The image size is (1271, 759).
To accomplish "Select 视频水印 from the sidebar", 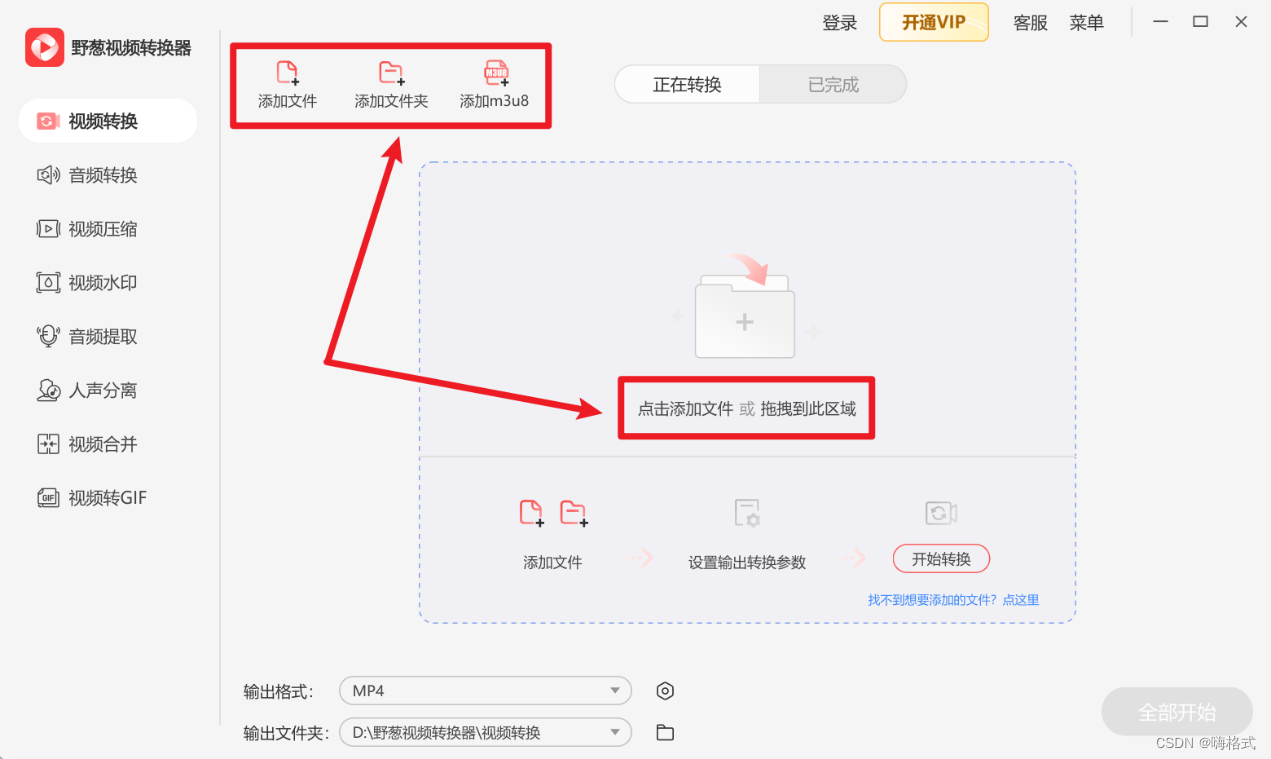I will click(x=107, y=282).
